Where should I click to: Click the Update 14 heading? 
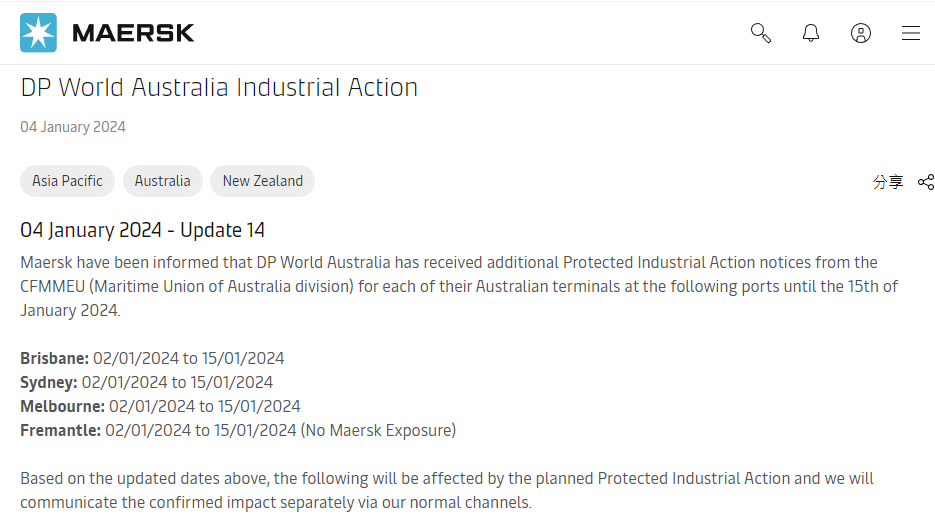pos(143,230)
